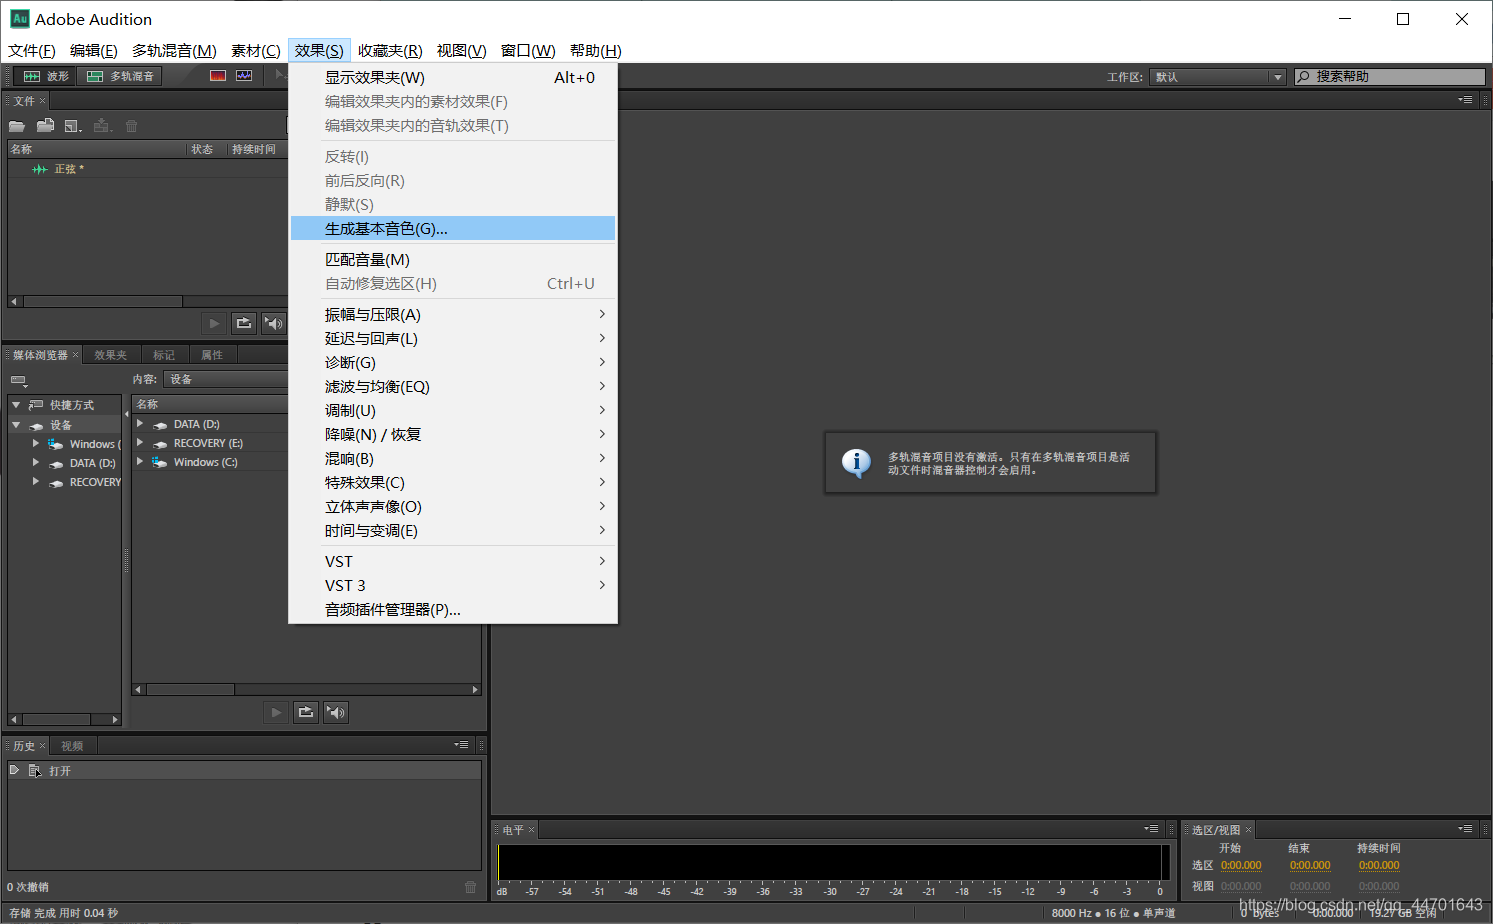Open the folder icon in Files panel
This screenshot has width=1493, height=924.
pos(17,126)
